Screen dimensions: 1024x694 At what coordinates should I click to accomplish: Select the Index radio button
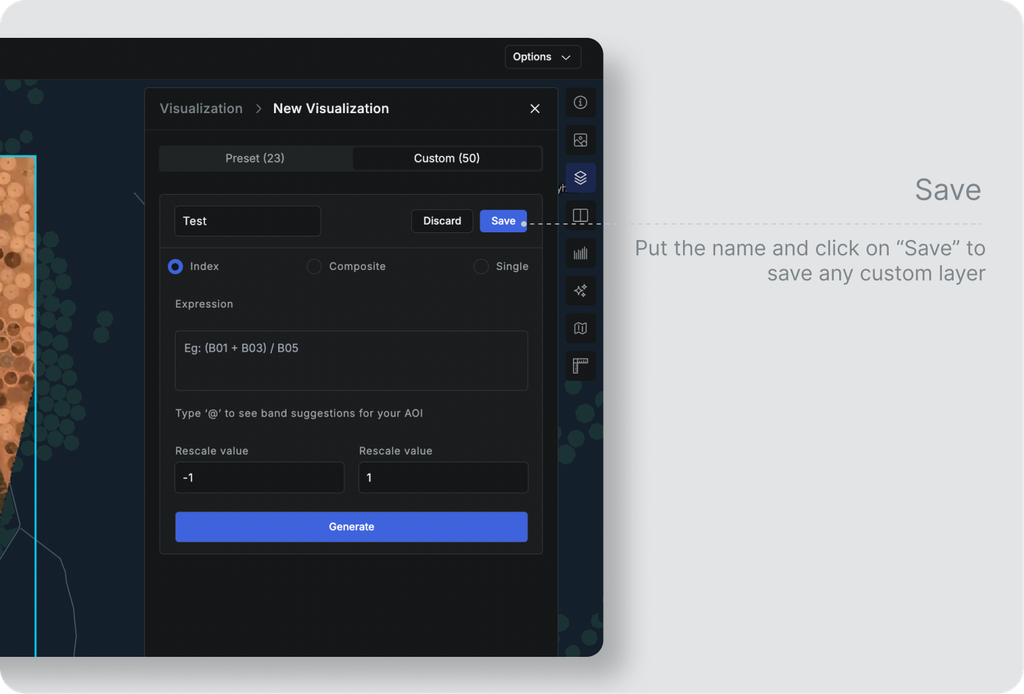pos(175,266)
